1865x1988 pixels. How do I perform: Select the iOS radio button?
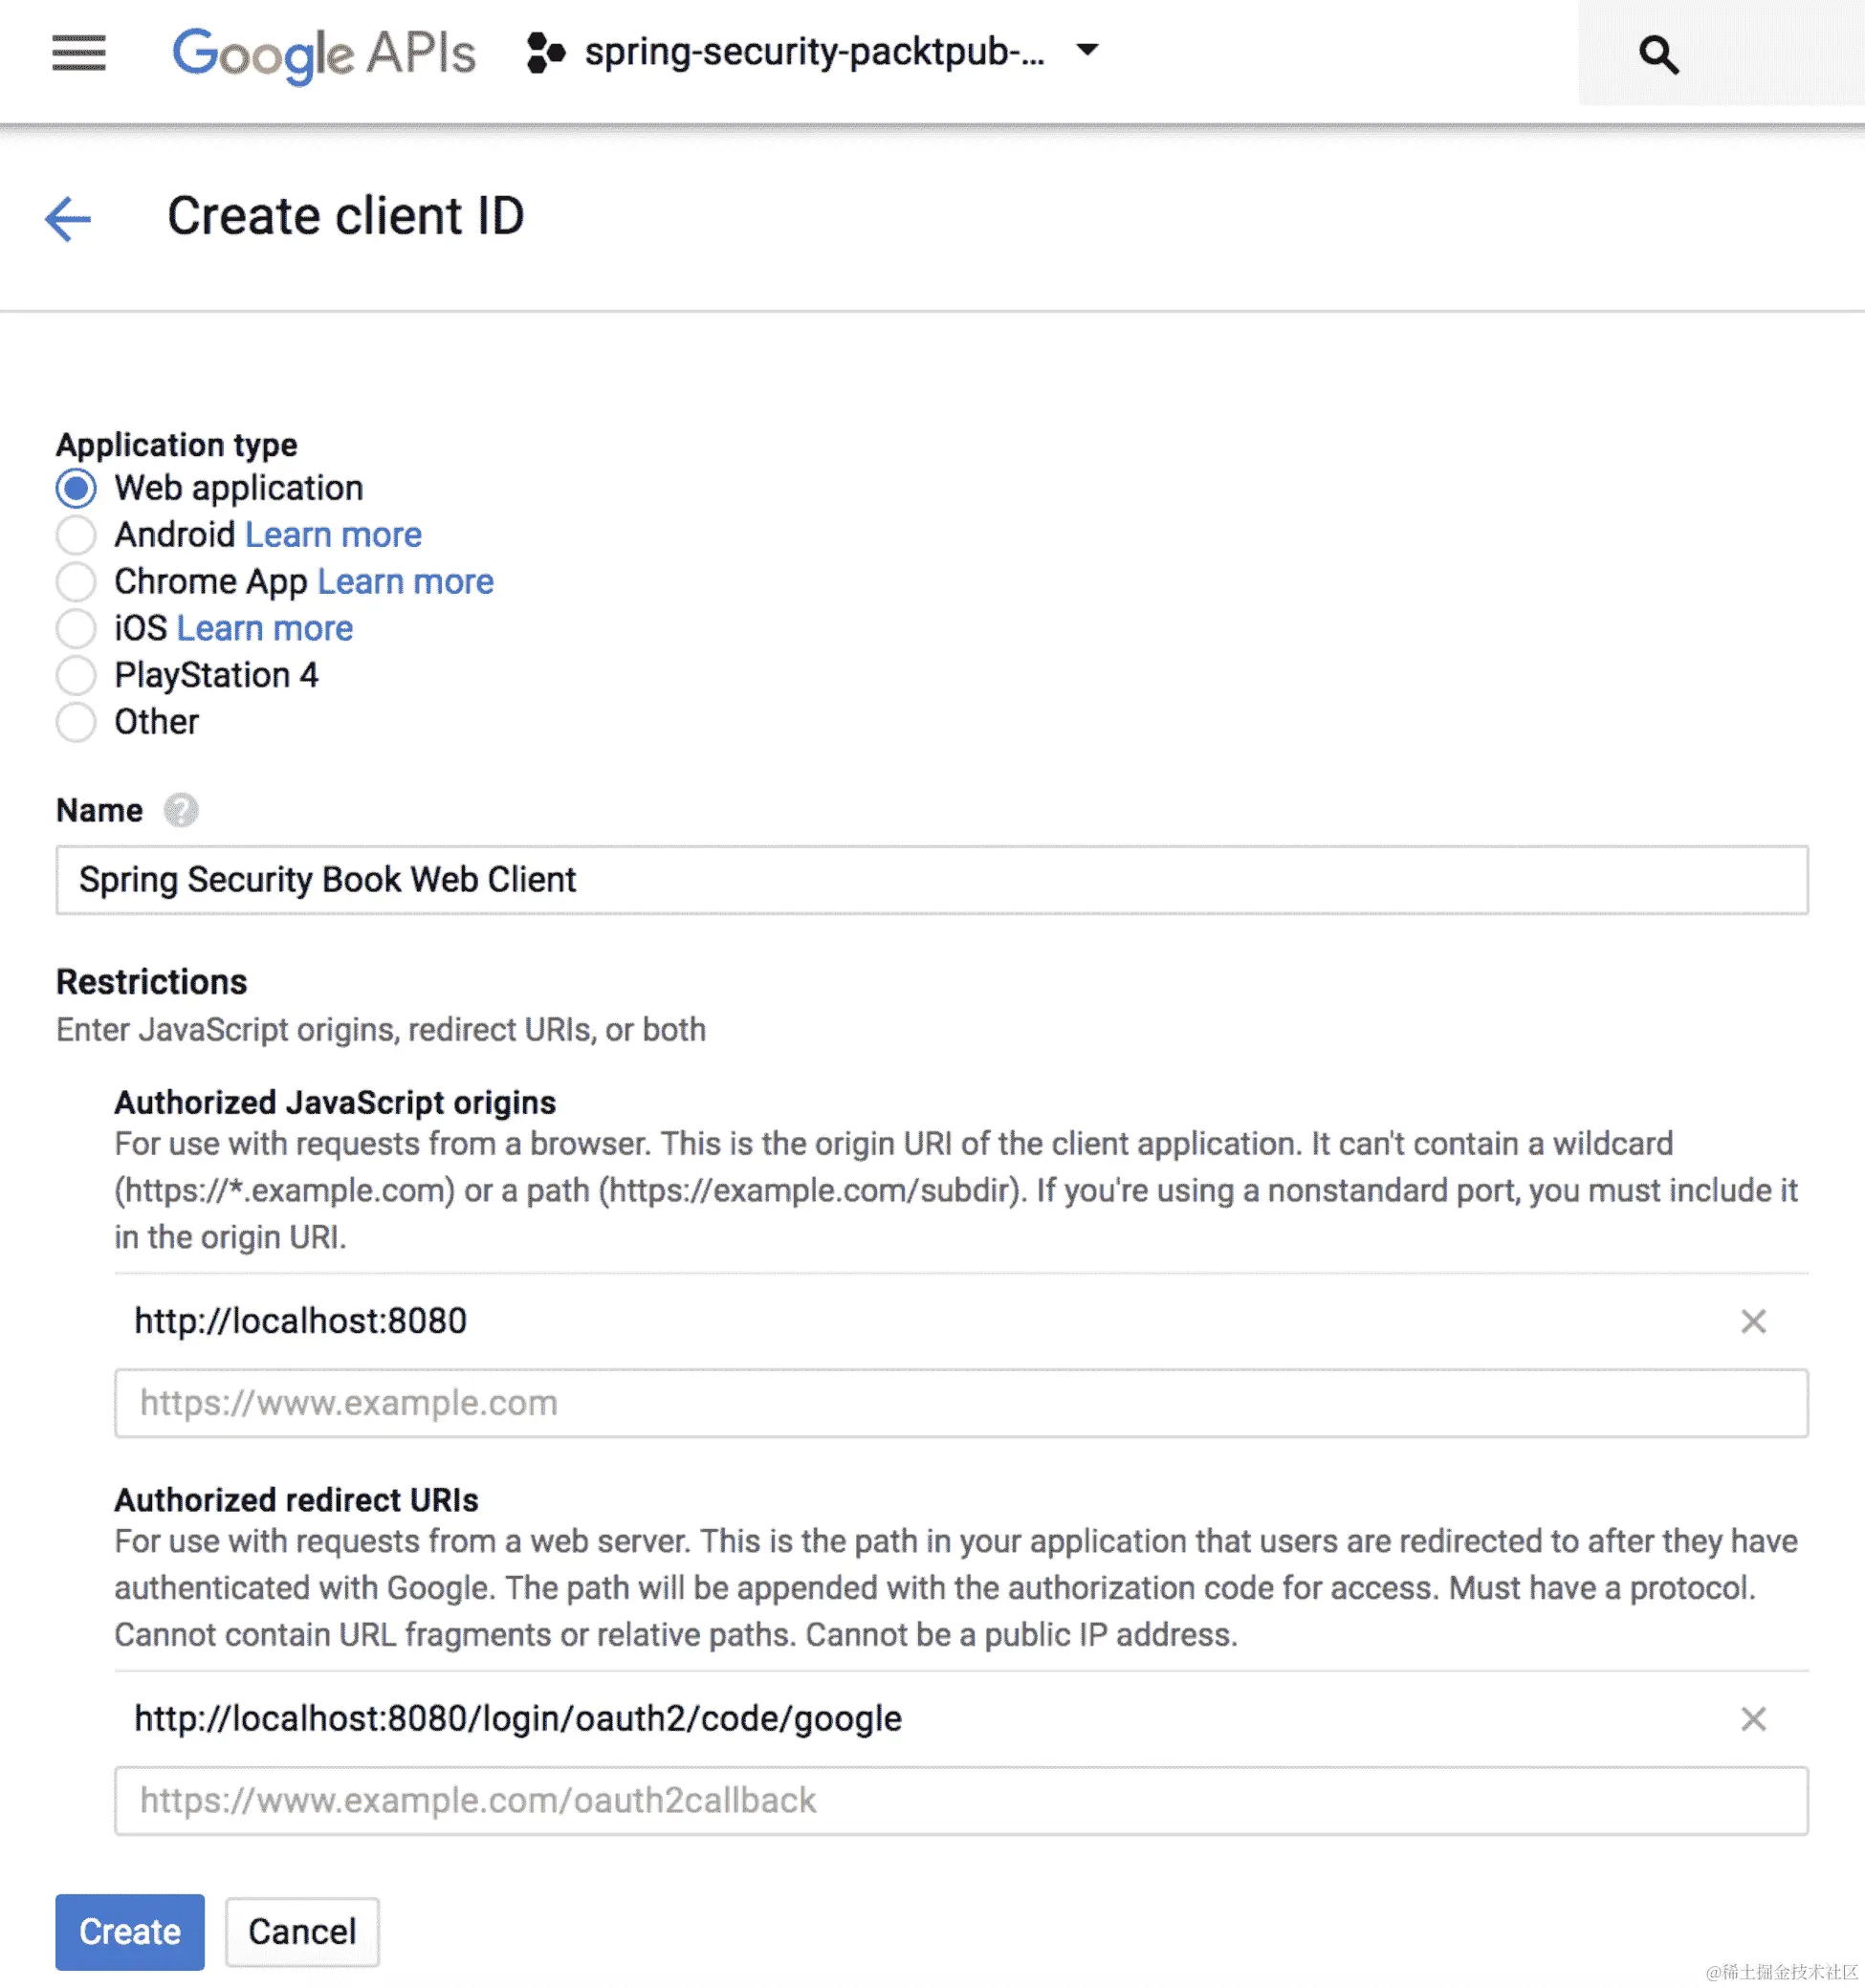click(76, 628)
